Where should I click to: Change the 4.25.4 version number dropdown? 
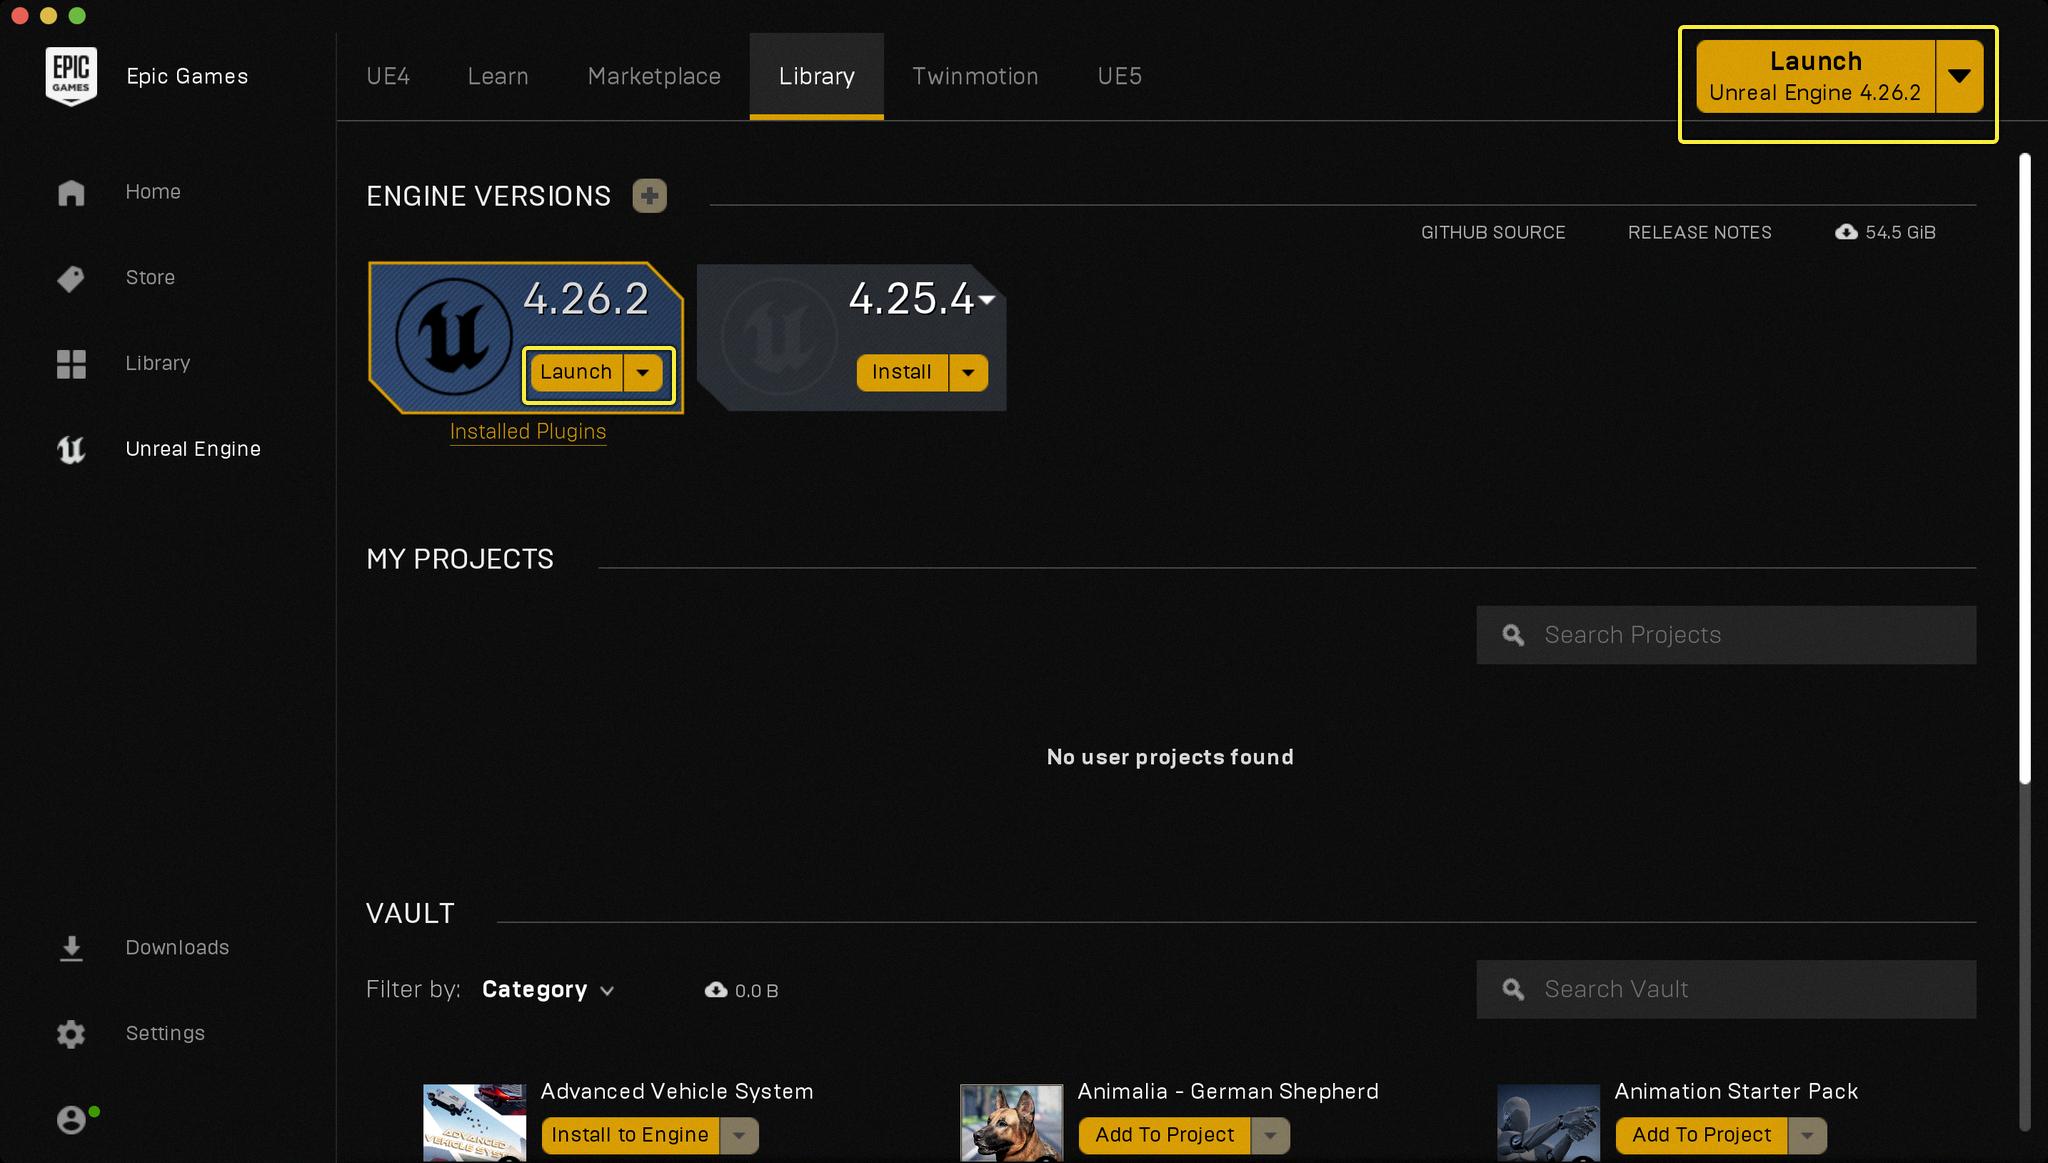point(987,299)
